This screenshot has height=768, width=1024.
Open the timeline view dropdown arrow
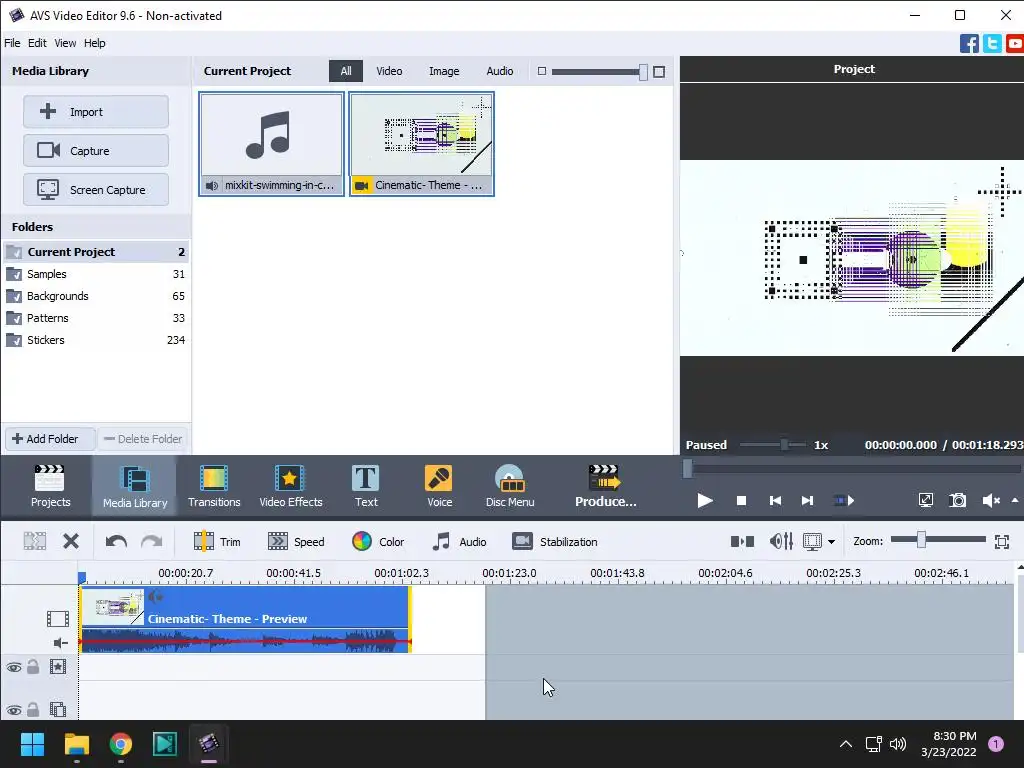click(x=831, y=541)
